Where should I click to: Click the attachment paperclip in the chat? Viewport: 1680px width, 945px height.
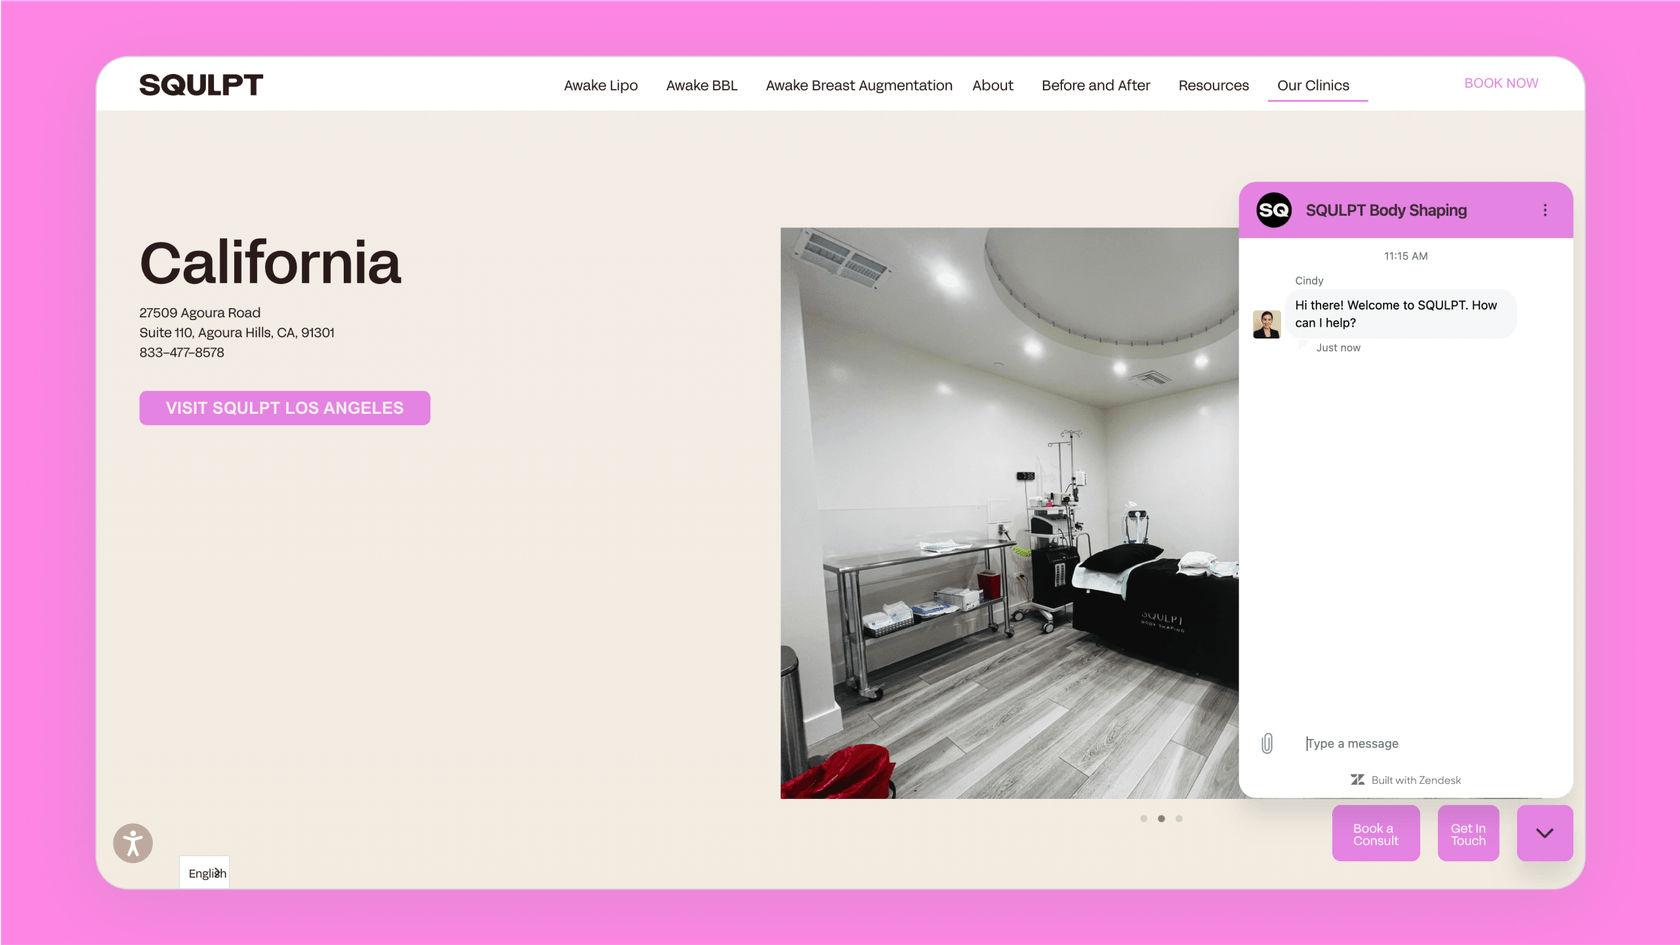[1268, 743]
